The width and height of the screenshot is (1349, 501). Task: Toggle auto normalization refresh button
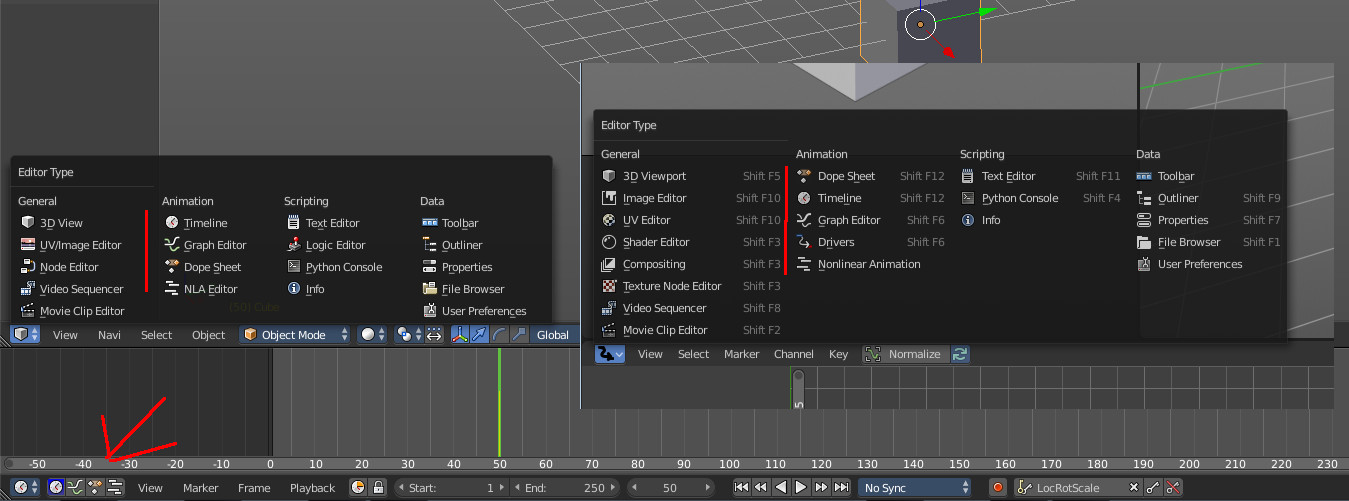(960, 354)
